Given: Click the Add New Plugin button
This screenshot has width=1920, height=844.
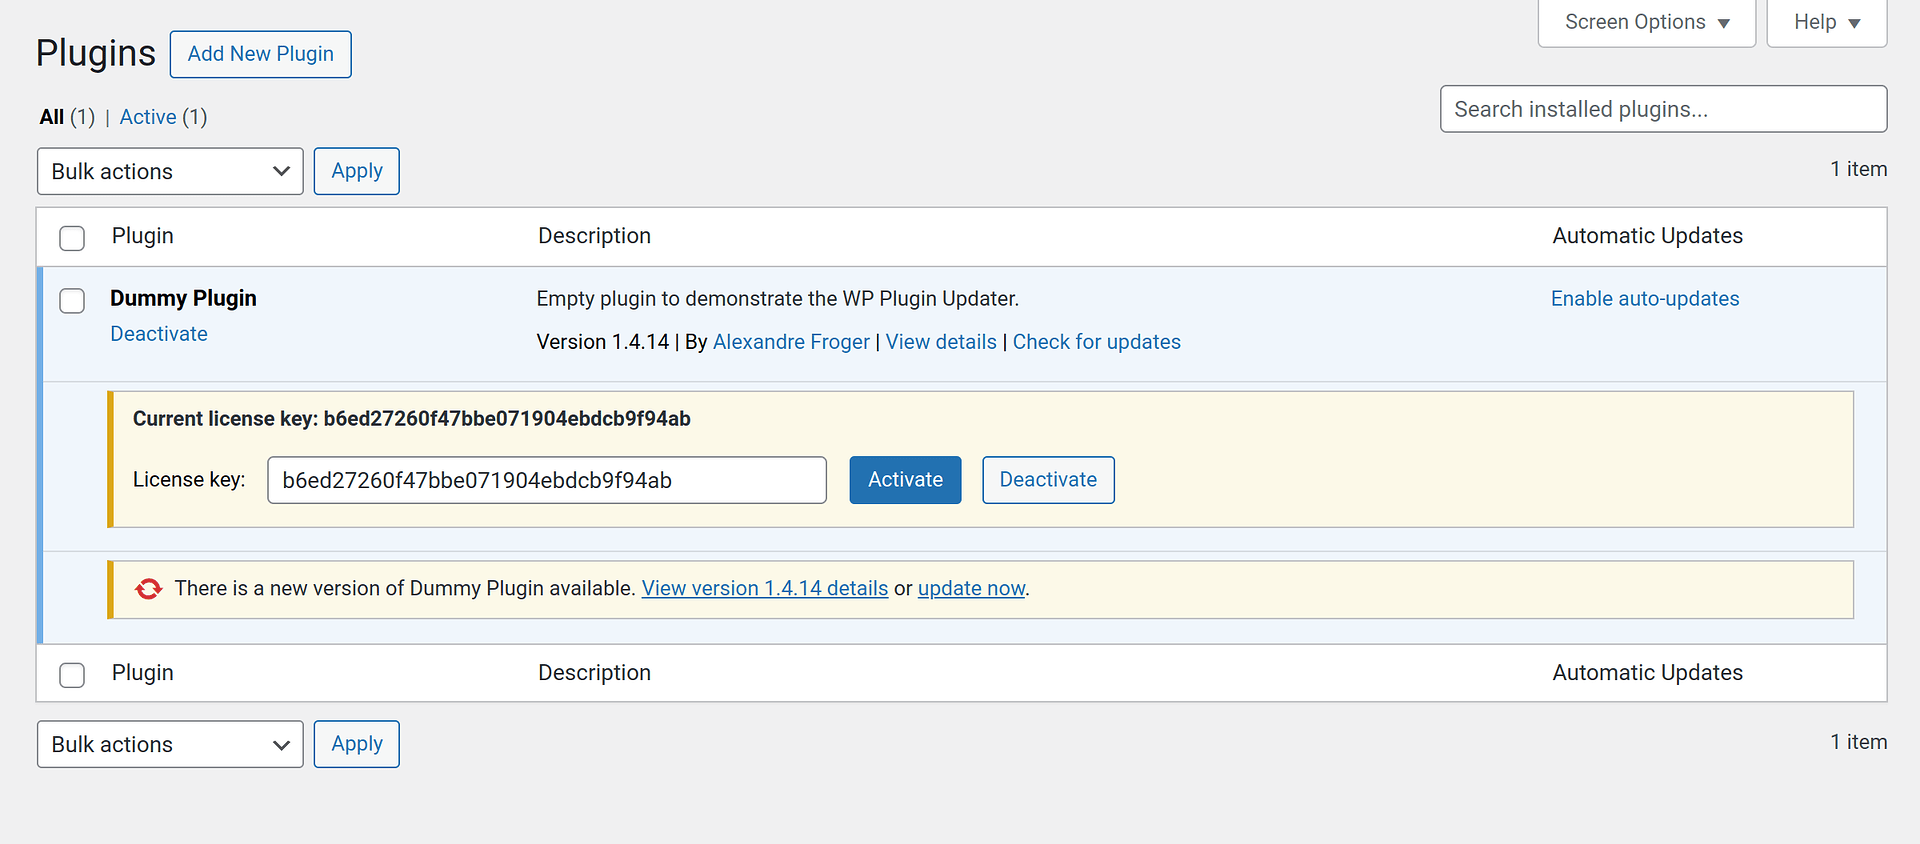Looking at the screenshot, I should coord(260,54).
